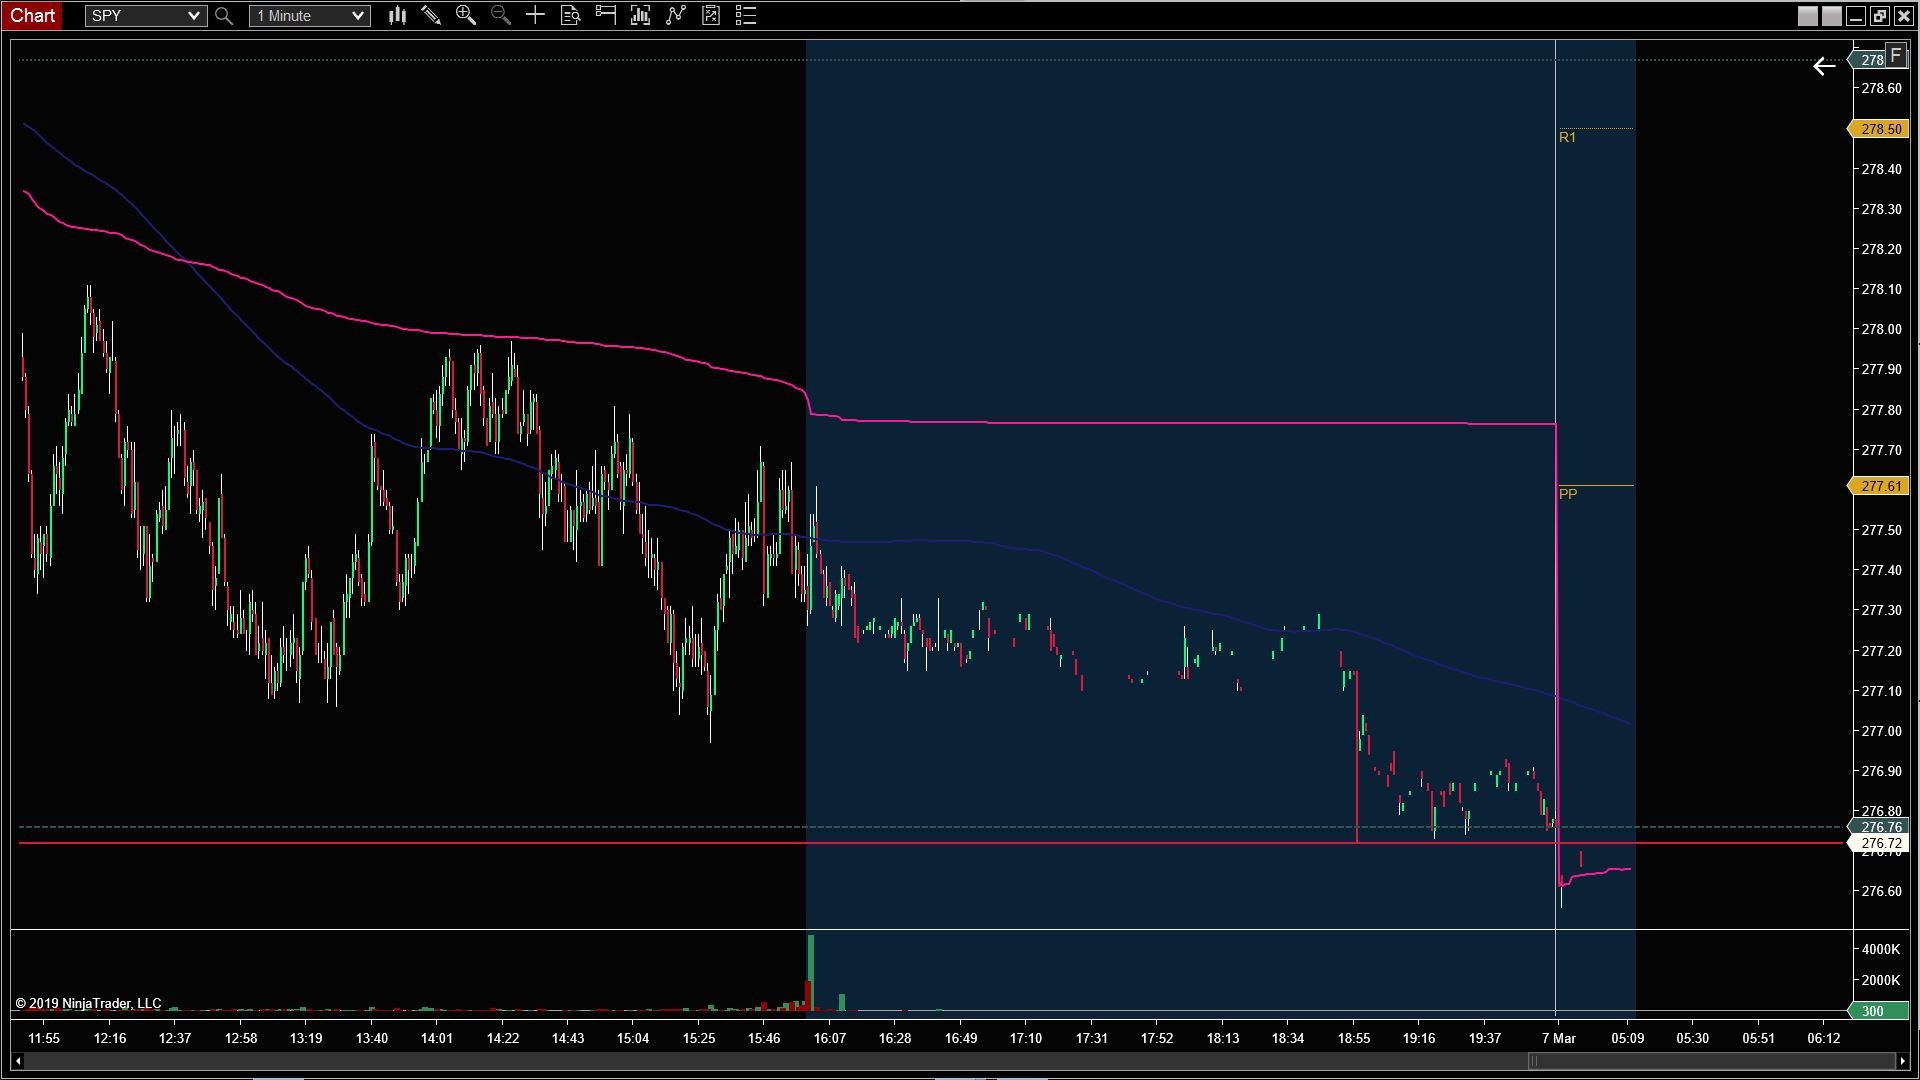The image size is (1920, 1080).
Task: Open the Chart Trader icon
Action: click(x=606, y=15)
